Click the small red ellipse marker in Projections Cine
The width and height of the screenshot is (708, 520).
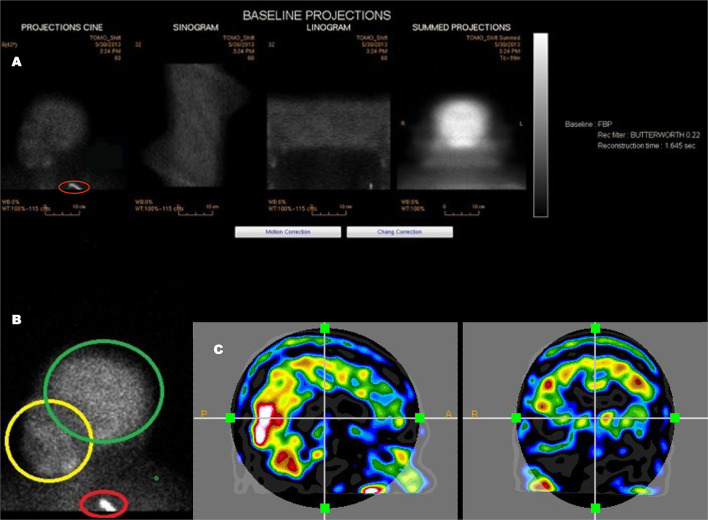[x=74, y=186]
